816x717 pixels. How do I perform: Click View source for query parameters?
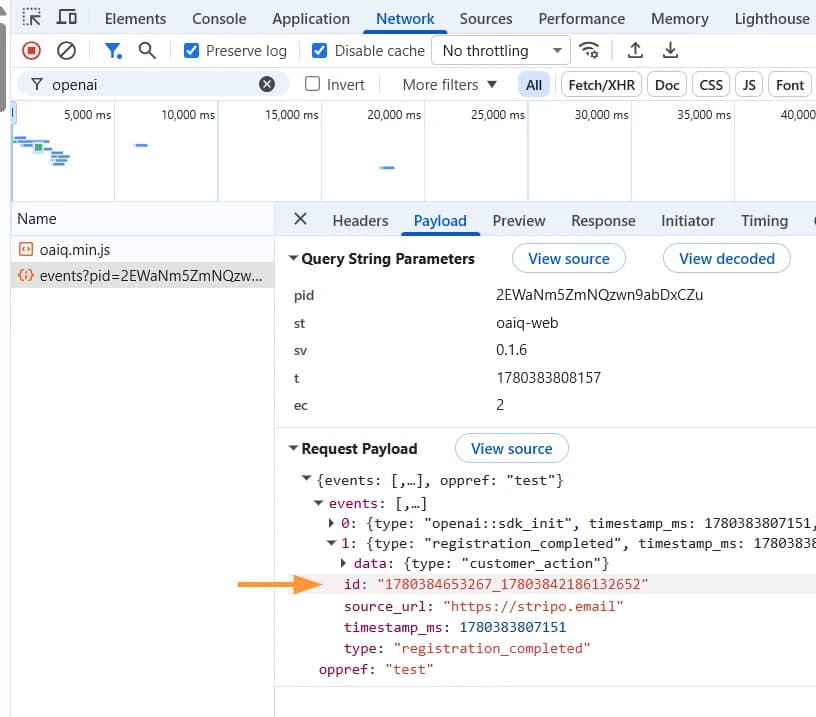pyautogui.click(x=568, y=259)
